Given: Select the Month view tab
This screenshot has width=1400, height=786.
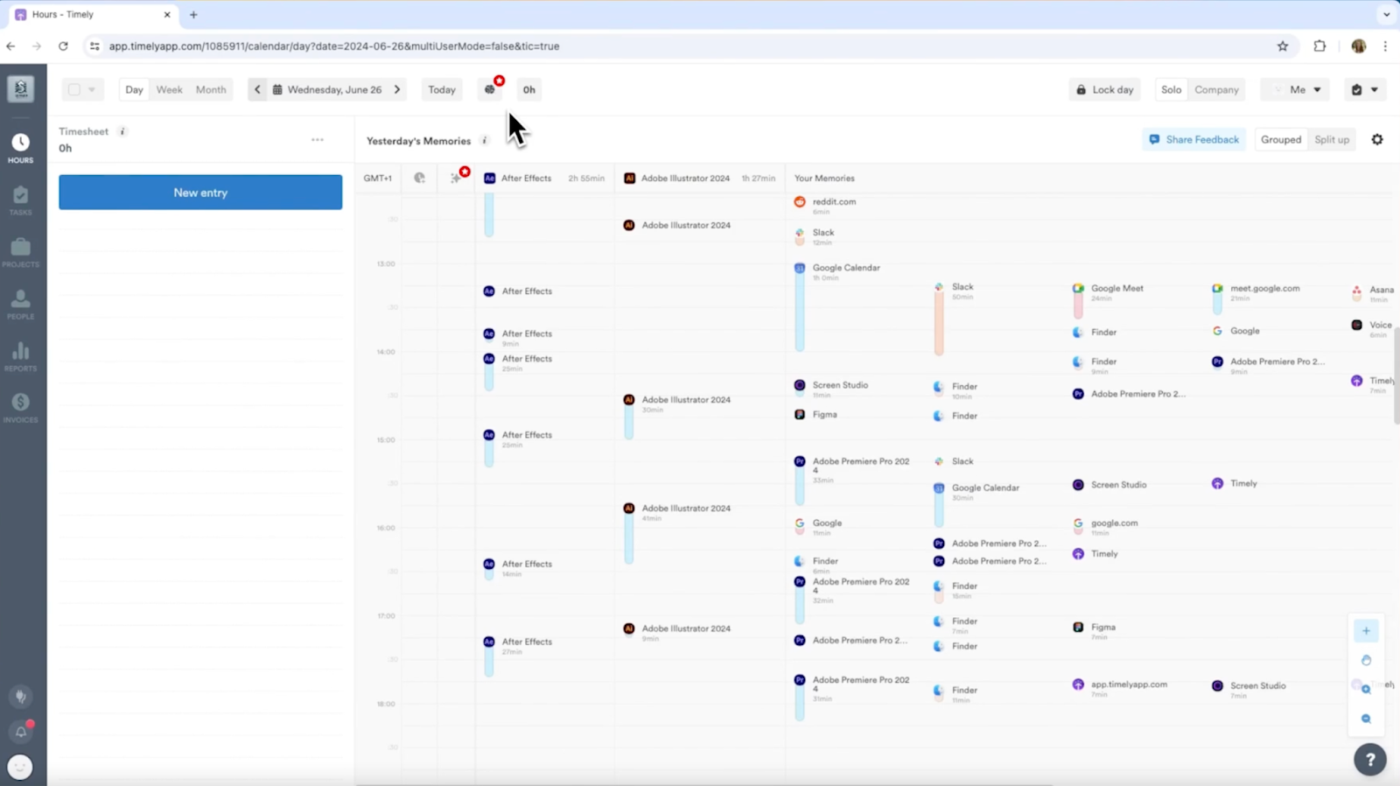Looking at the screenshot, I should tap(211, 90).
